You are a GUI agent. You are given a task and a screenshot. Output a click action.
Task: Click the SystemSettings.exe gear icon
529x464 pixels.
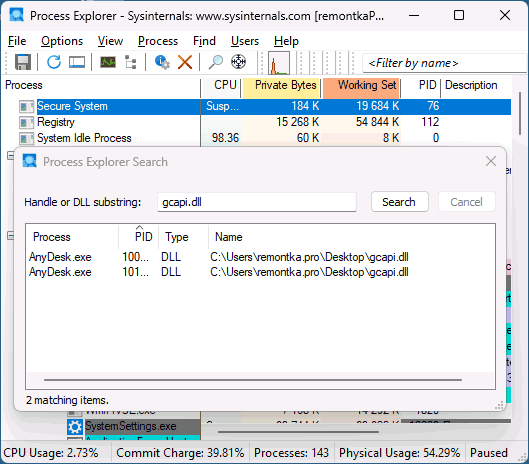(75, 427)
